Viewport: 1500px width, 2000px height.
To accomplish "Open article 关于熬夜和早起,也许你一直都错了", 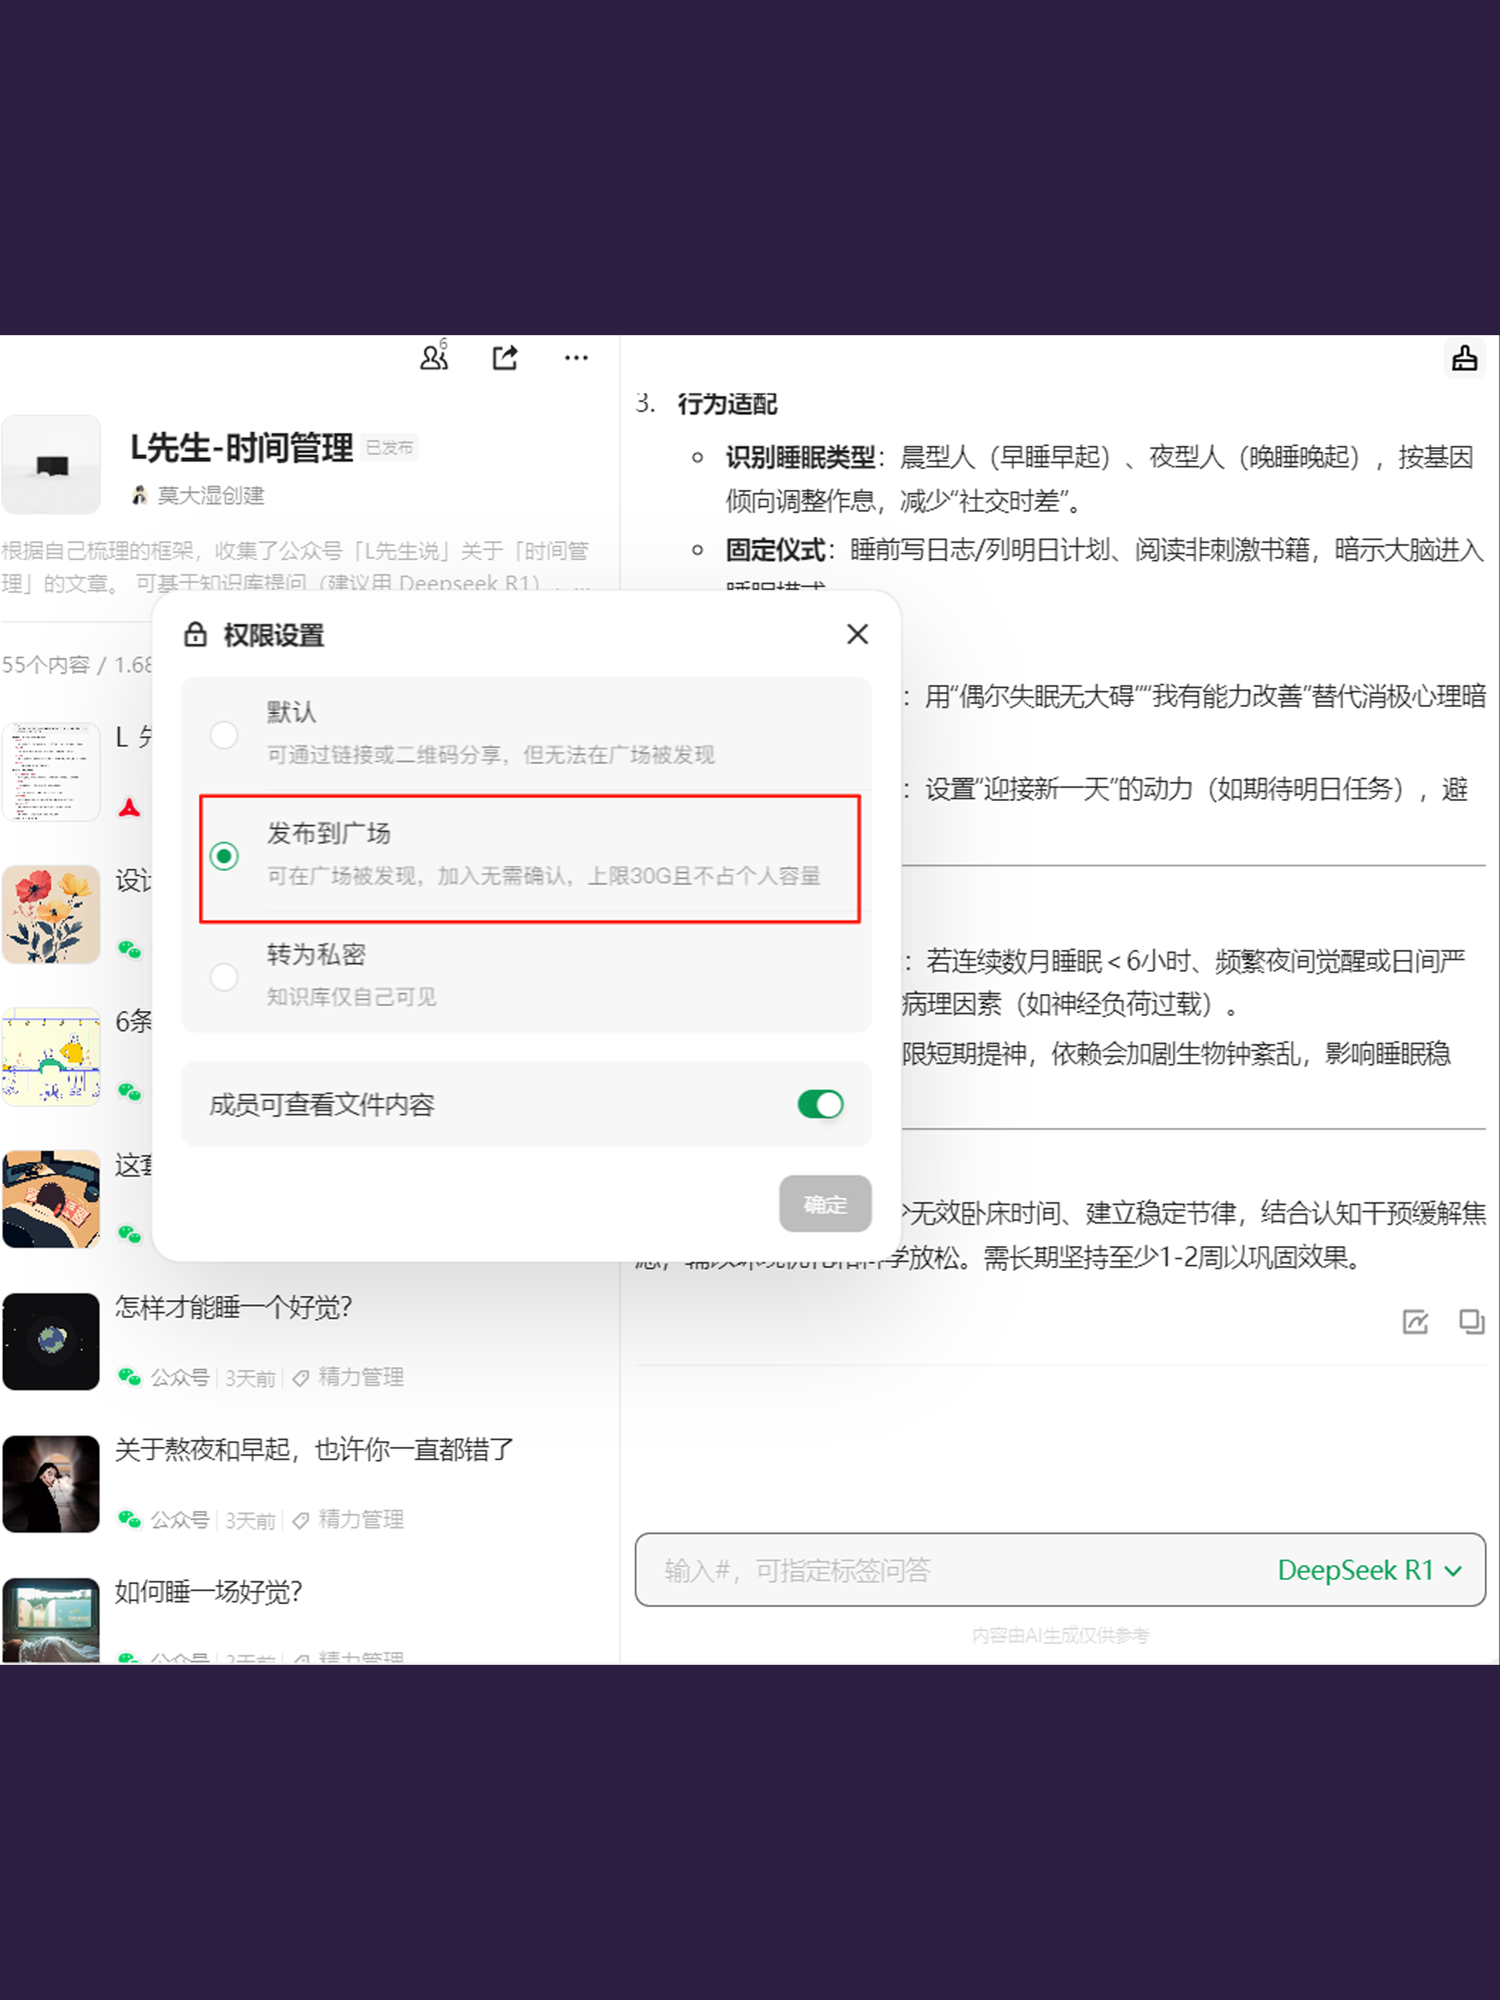I will (314, 1449).
